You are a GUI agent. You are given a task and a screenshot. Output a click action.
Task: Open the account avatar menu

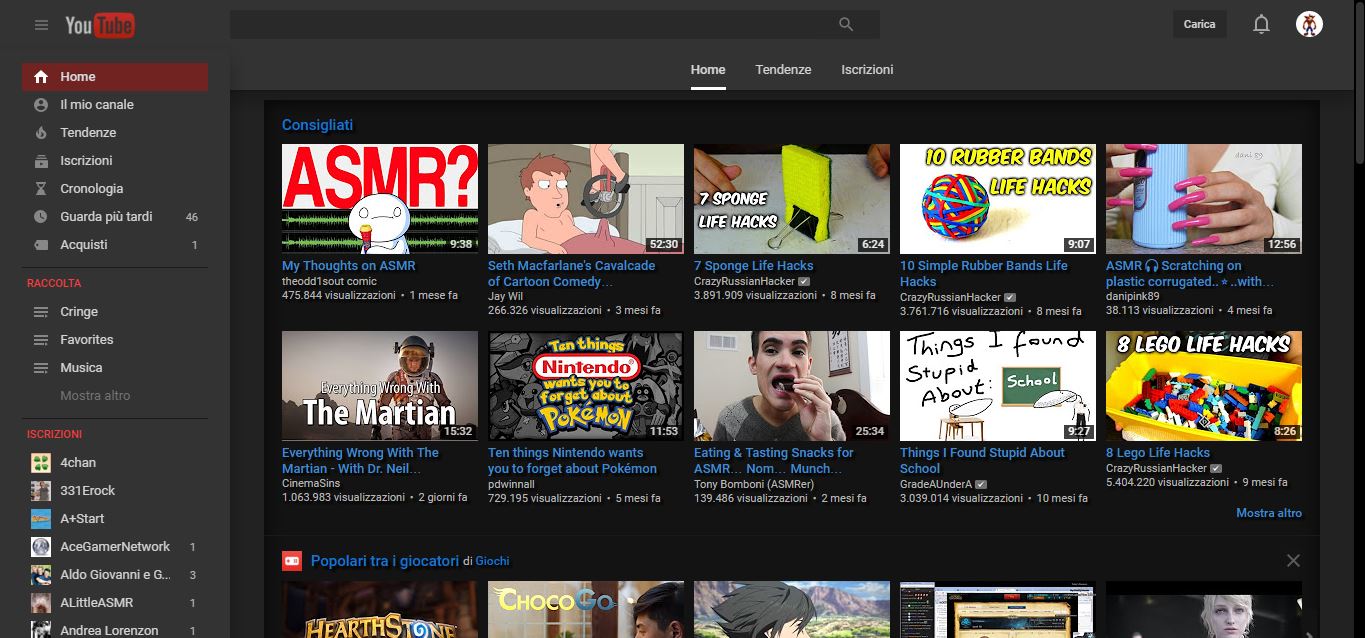click(x=1309, y=25)
